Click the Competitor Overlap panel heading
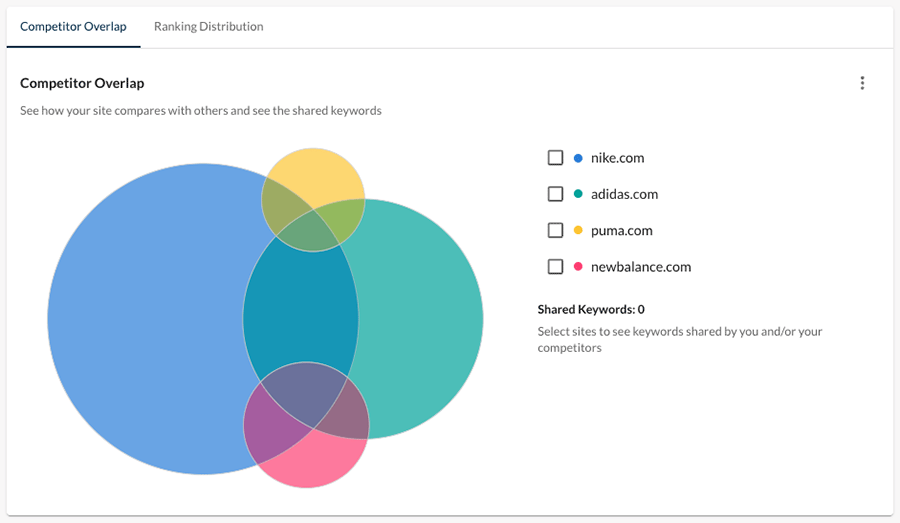This screenshot has width=900, height=523. [x=82, y=83]
